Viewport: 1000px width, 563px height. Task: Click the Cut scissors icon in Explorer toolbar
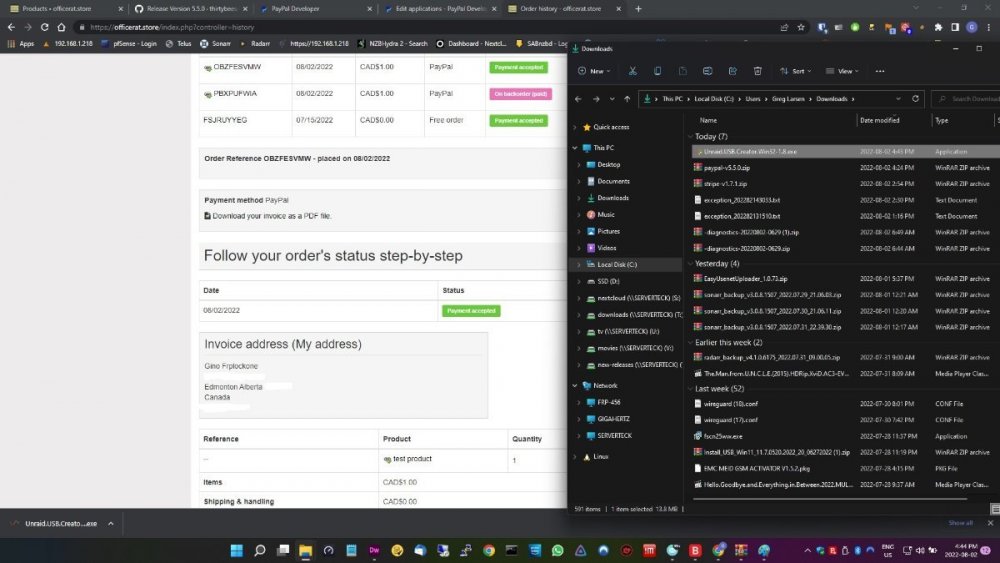click(x=633, y=71)
